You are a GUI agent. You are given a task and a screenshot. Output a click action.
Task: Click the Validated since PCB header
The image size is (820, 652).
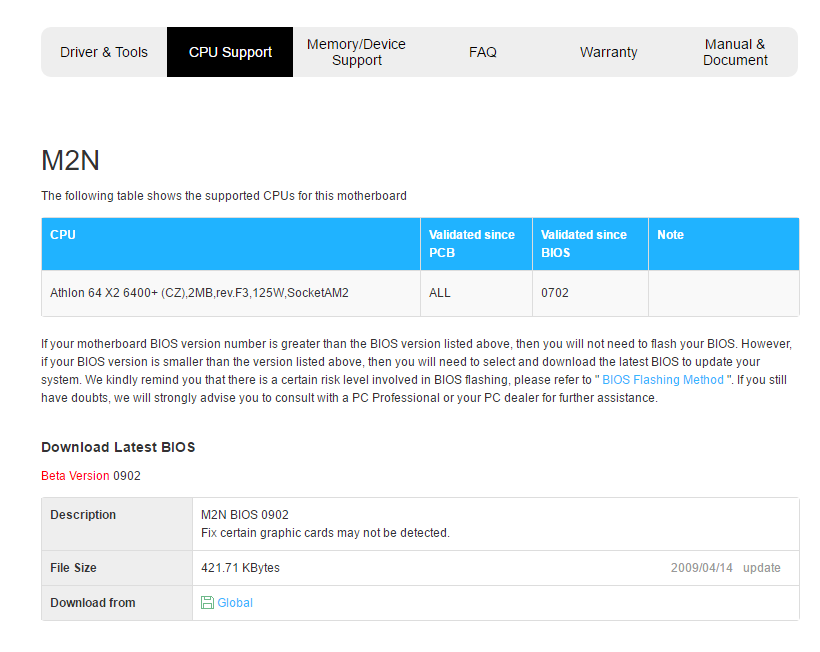click(476, 244)
